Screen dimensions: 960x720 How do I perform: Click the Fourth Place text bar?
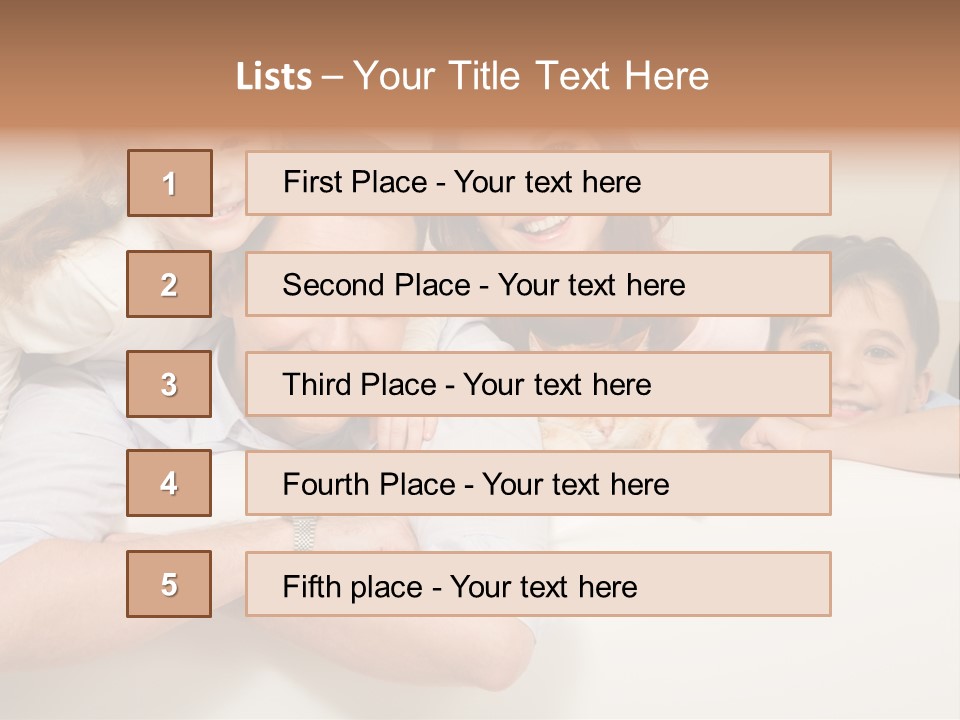click(x=538, y=483)
